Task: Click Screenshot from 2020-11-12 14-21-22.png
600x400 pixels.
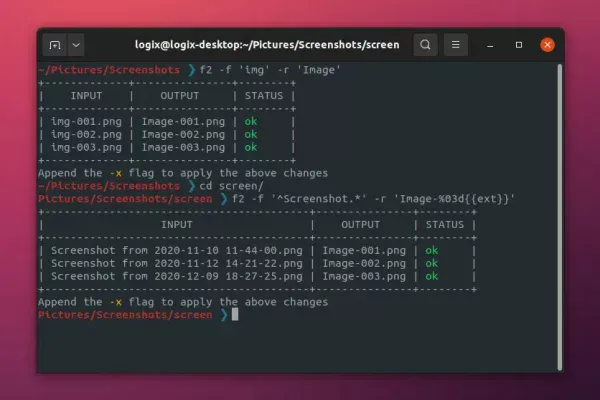Action: coord(177,264)
